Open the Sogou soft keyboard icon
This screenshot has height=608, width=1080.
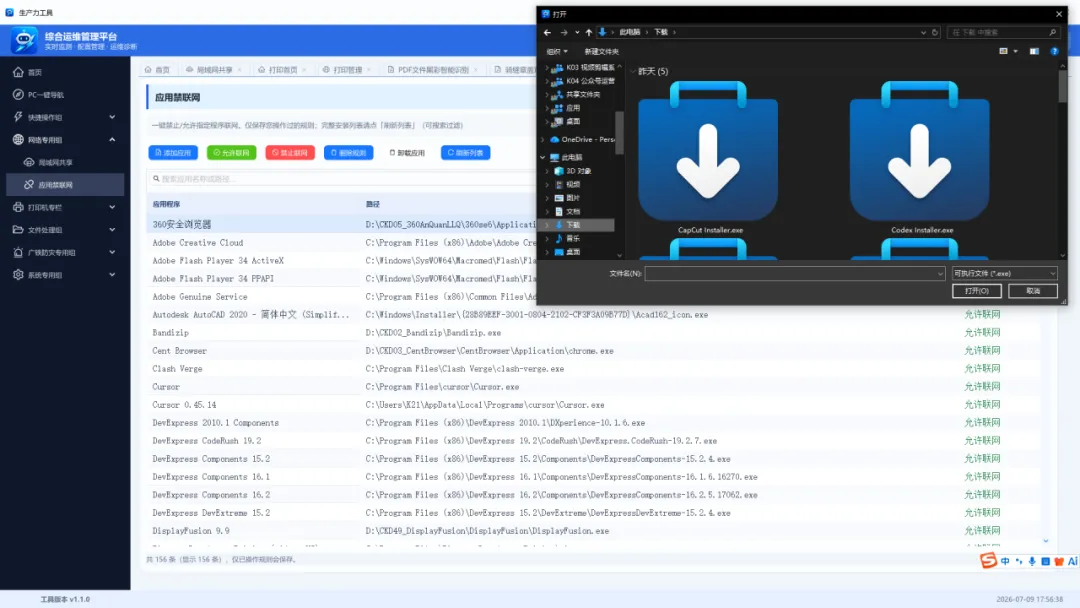pyautogui.click(x=1045, y=561)
